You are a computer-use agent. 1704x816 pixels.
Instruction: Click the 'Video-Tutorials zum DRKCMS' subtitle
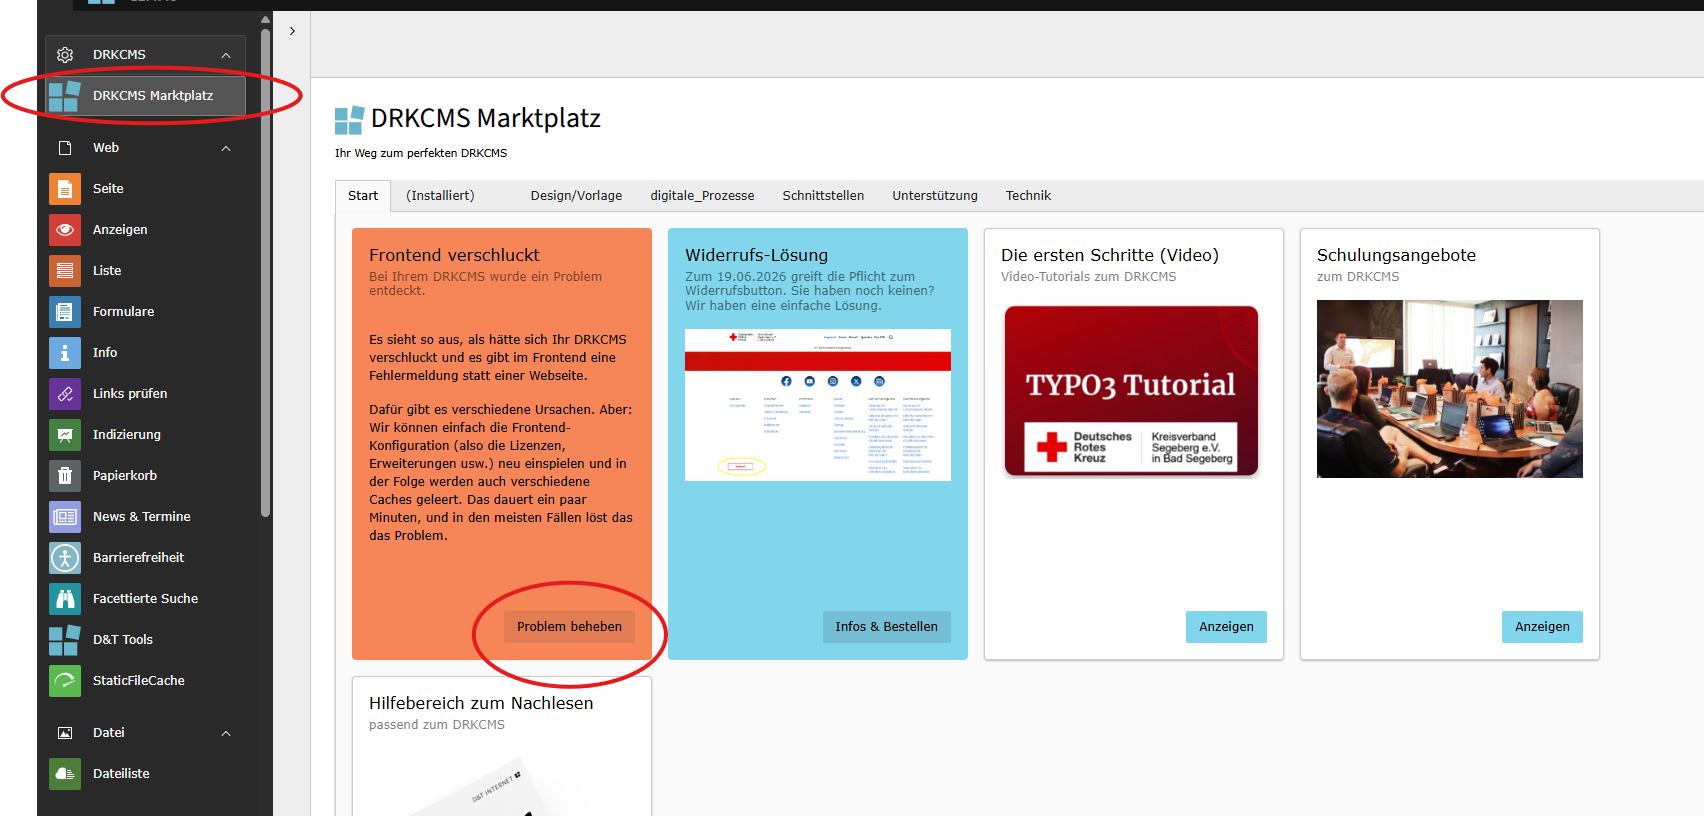point(1089,277)
